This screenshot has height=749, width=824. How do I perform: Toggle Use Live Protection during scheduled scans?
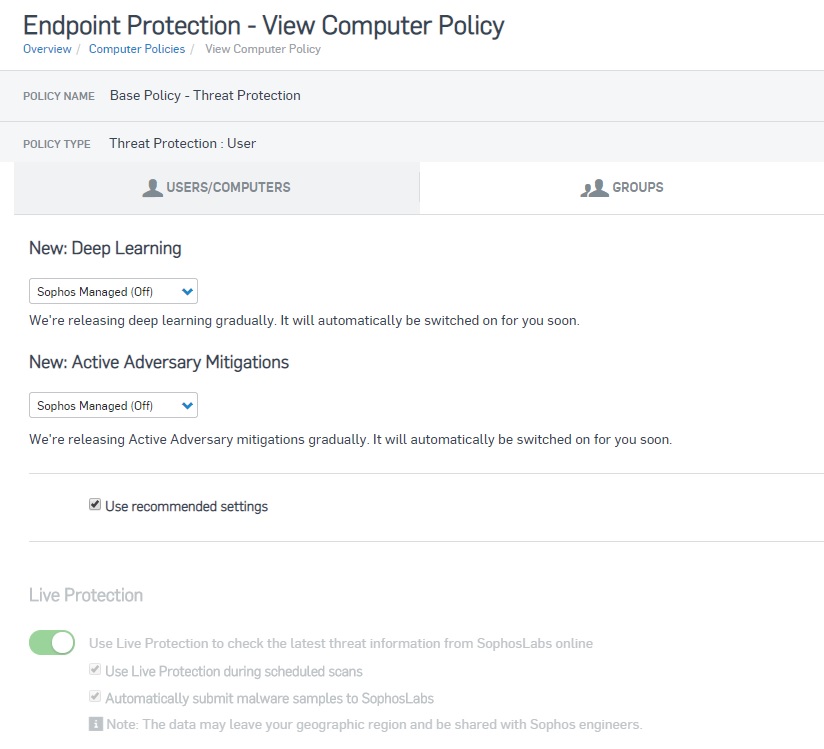[95, 670]
